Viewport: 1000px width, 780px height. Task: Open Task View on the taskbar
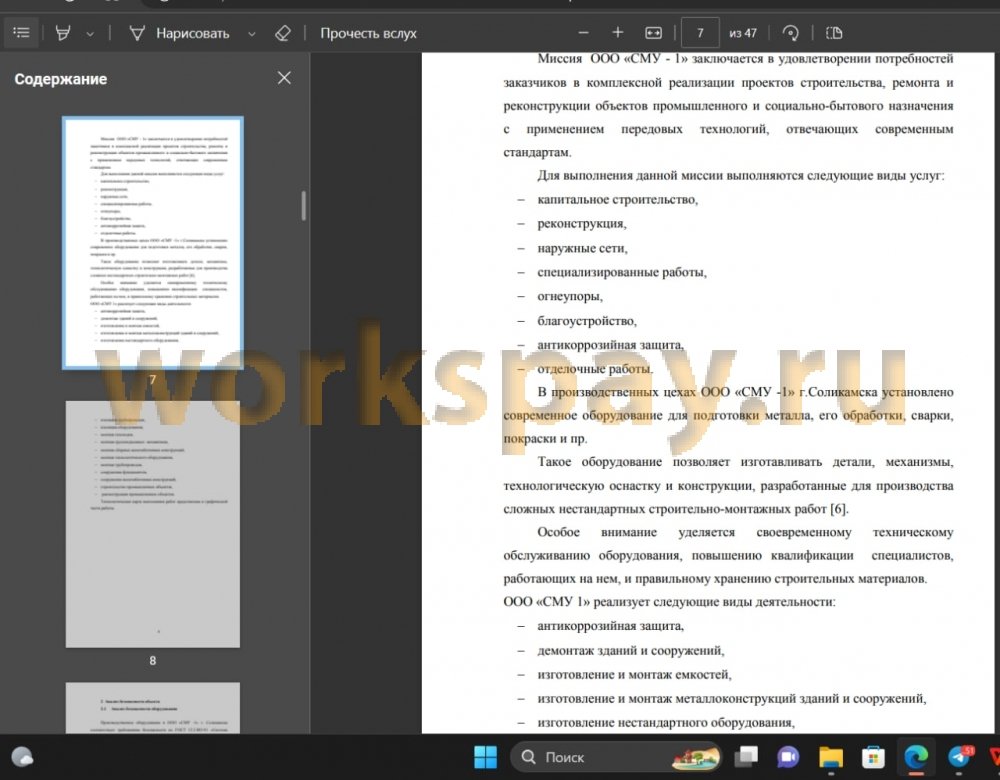(746, 757)
